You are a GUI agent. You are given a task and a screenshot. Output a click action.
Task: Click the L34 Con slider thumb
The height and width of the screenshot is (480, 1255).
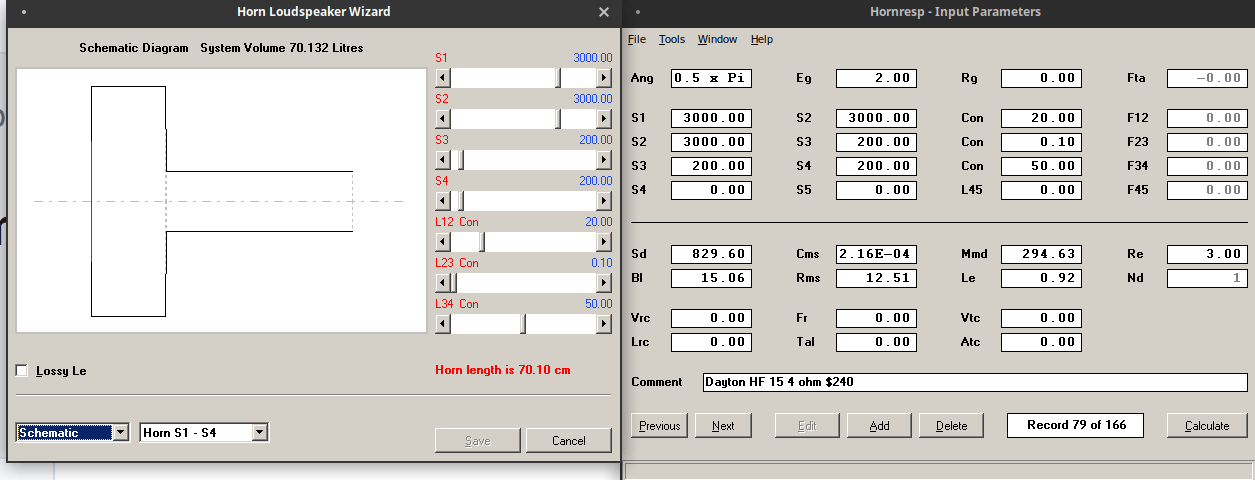[x=523, y=324]
